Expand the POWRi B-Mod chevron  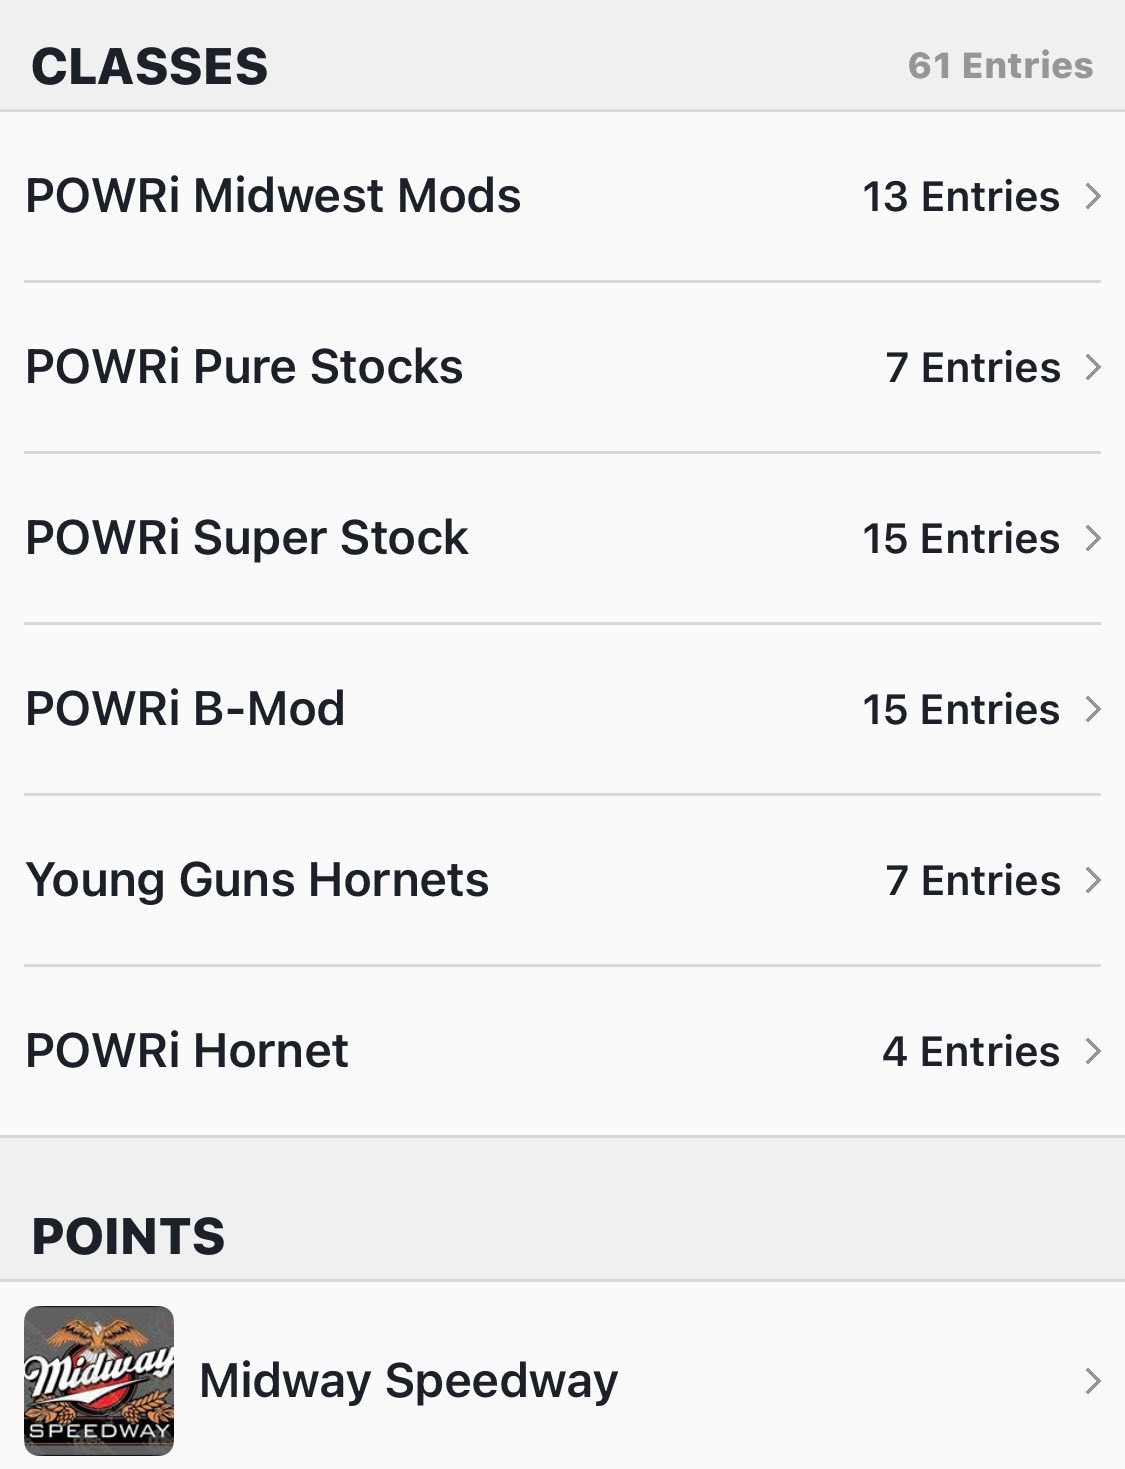[x=1093, y=709]
